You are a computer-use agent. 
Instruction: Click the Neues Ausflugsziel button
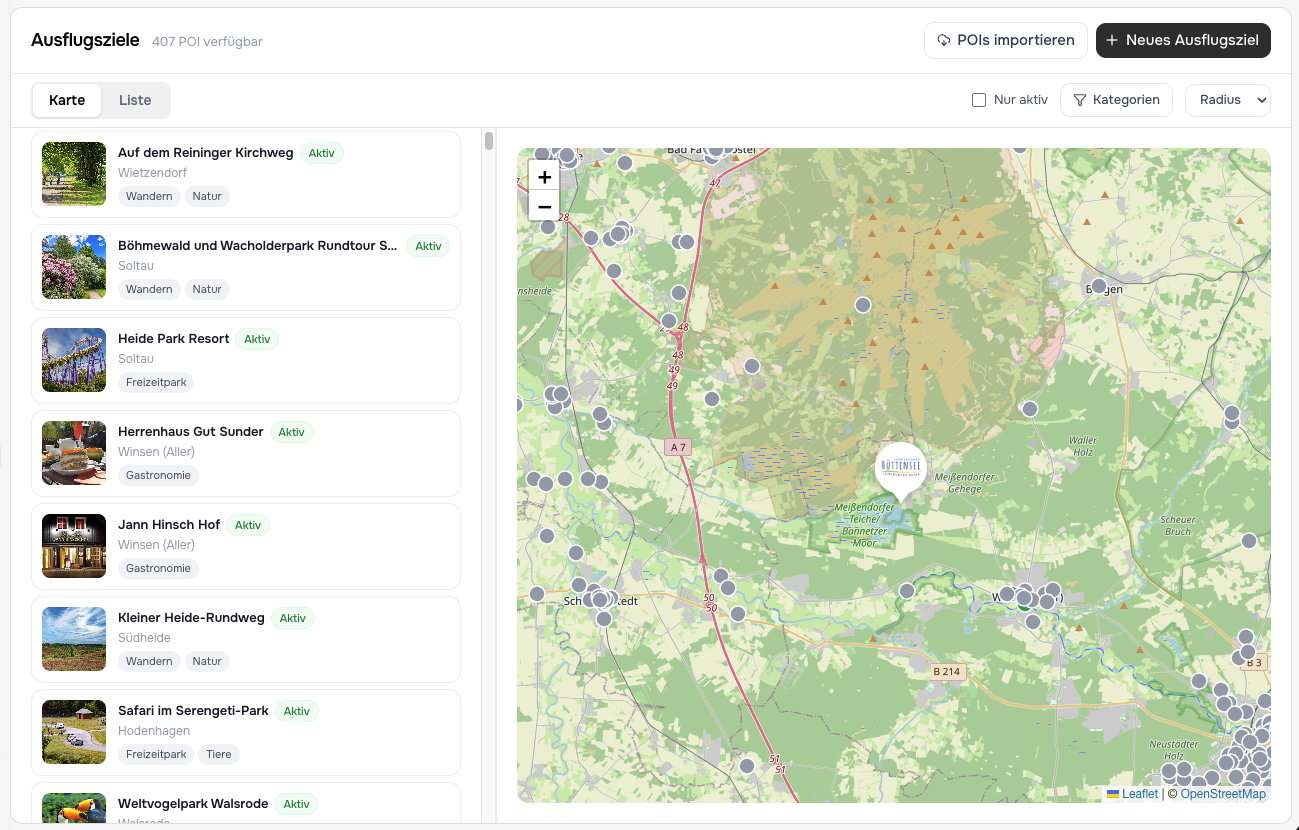click(x=1183, y=41)
